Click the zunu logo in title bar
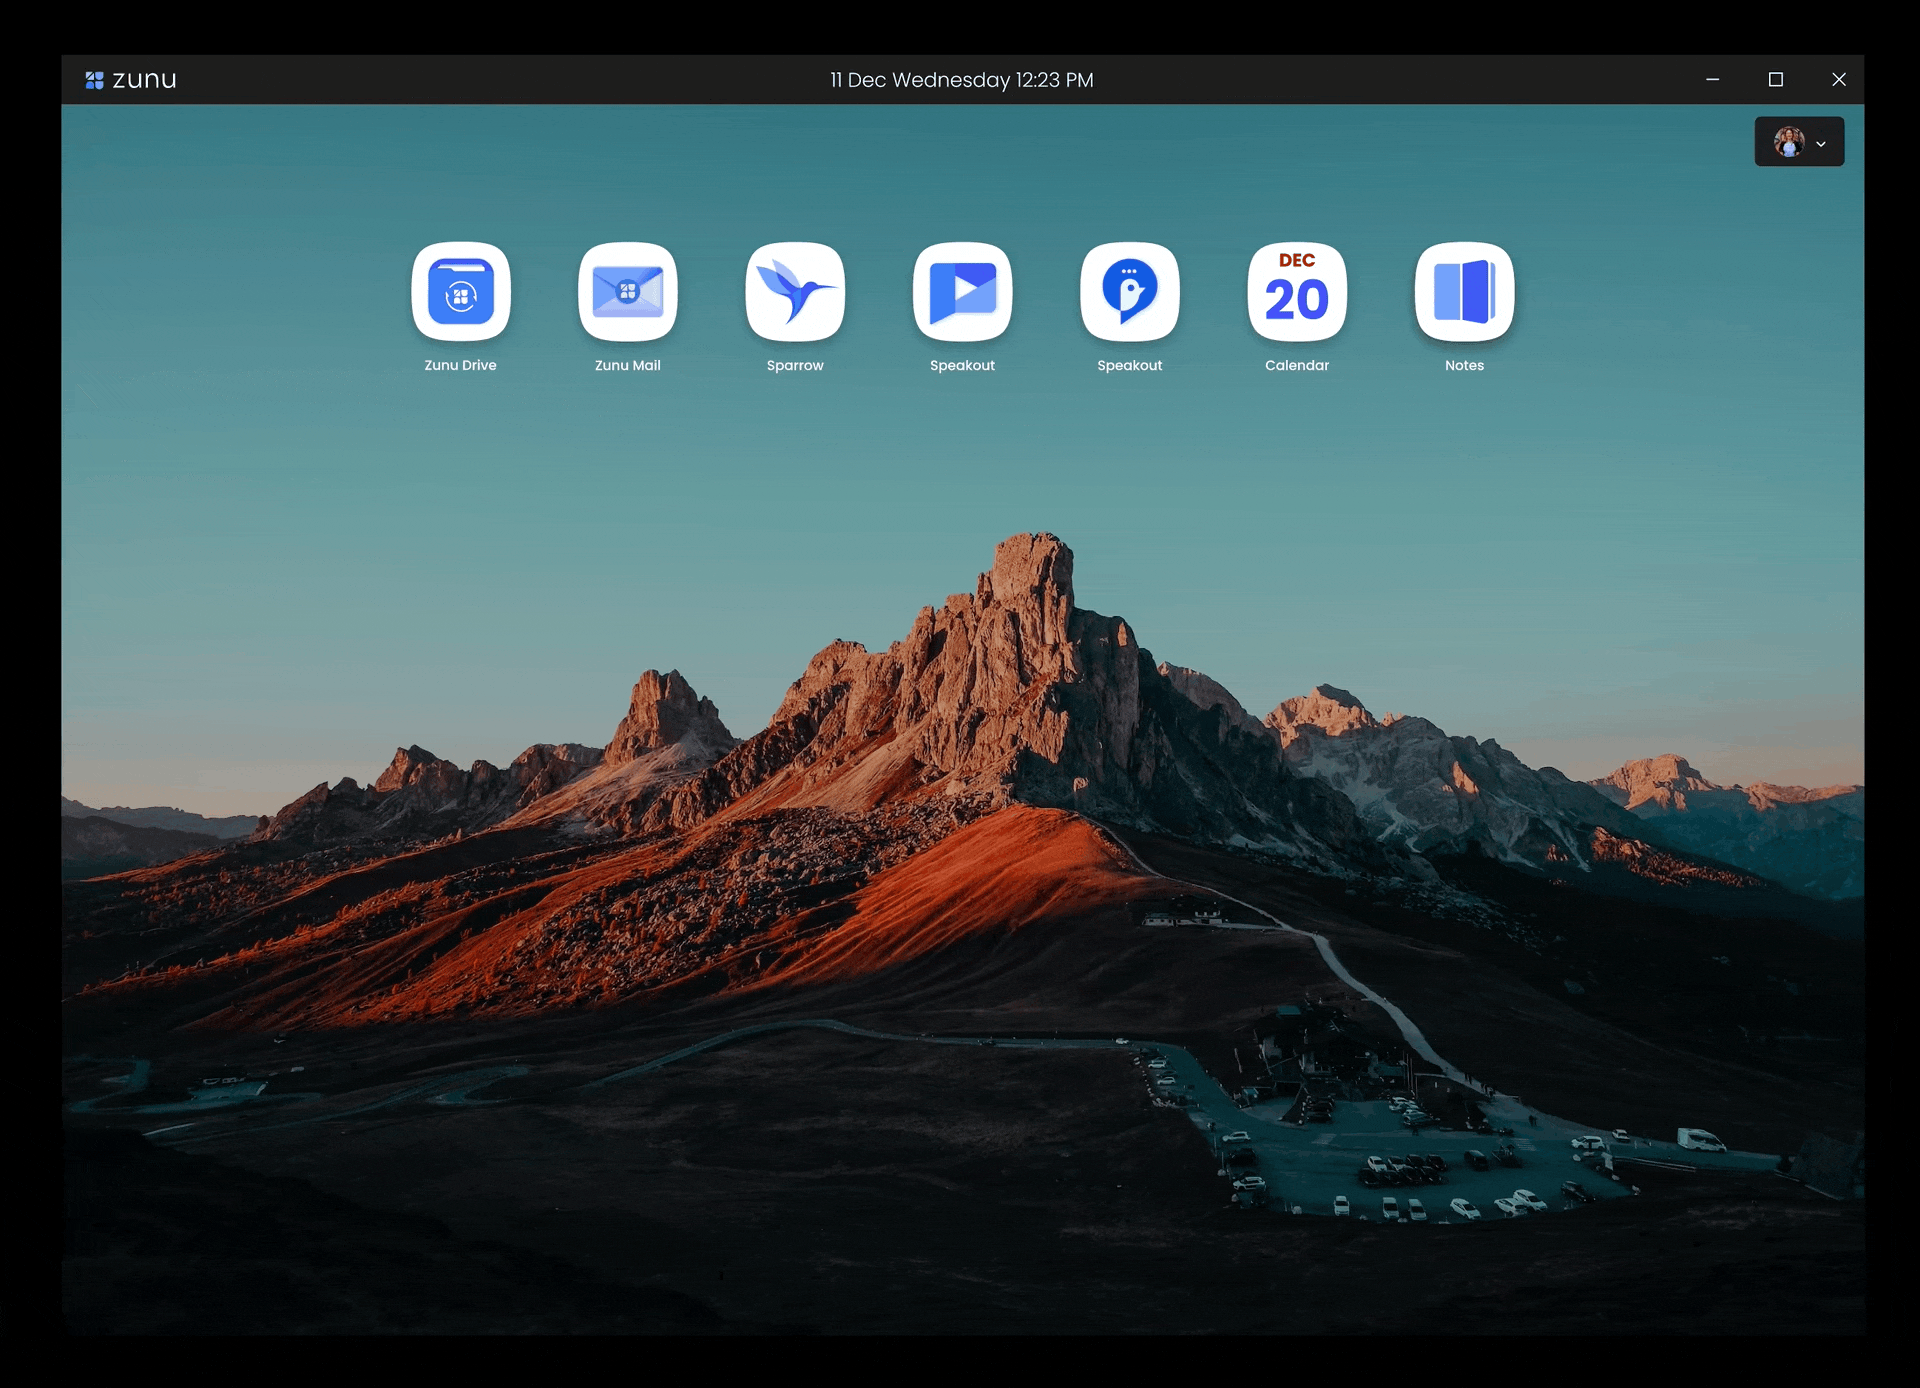Viewport: 1920px width, 1388px height. (x=131, y=80)
